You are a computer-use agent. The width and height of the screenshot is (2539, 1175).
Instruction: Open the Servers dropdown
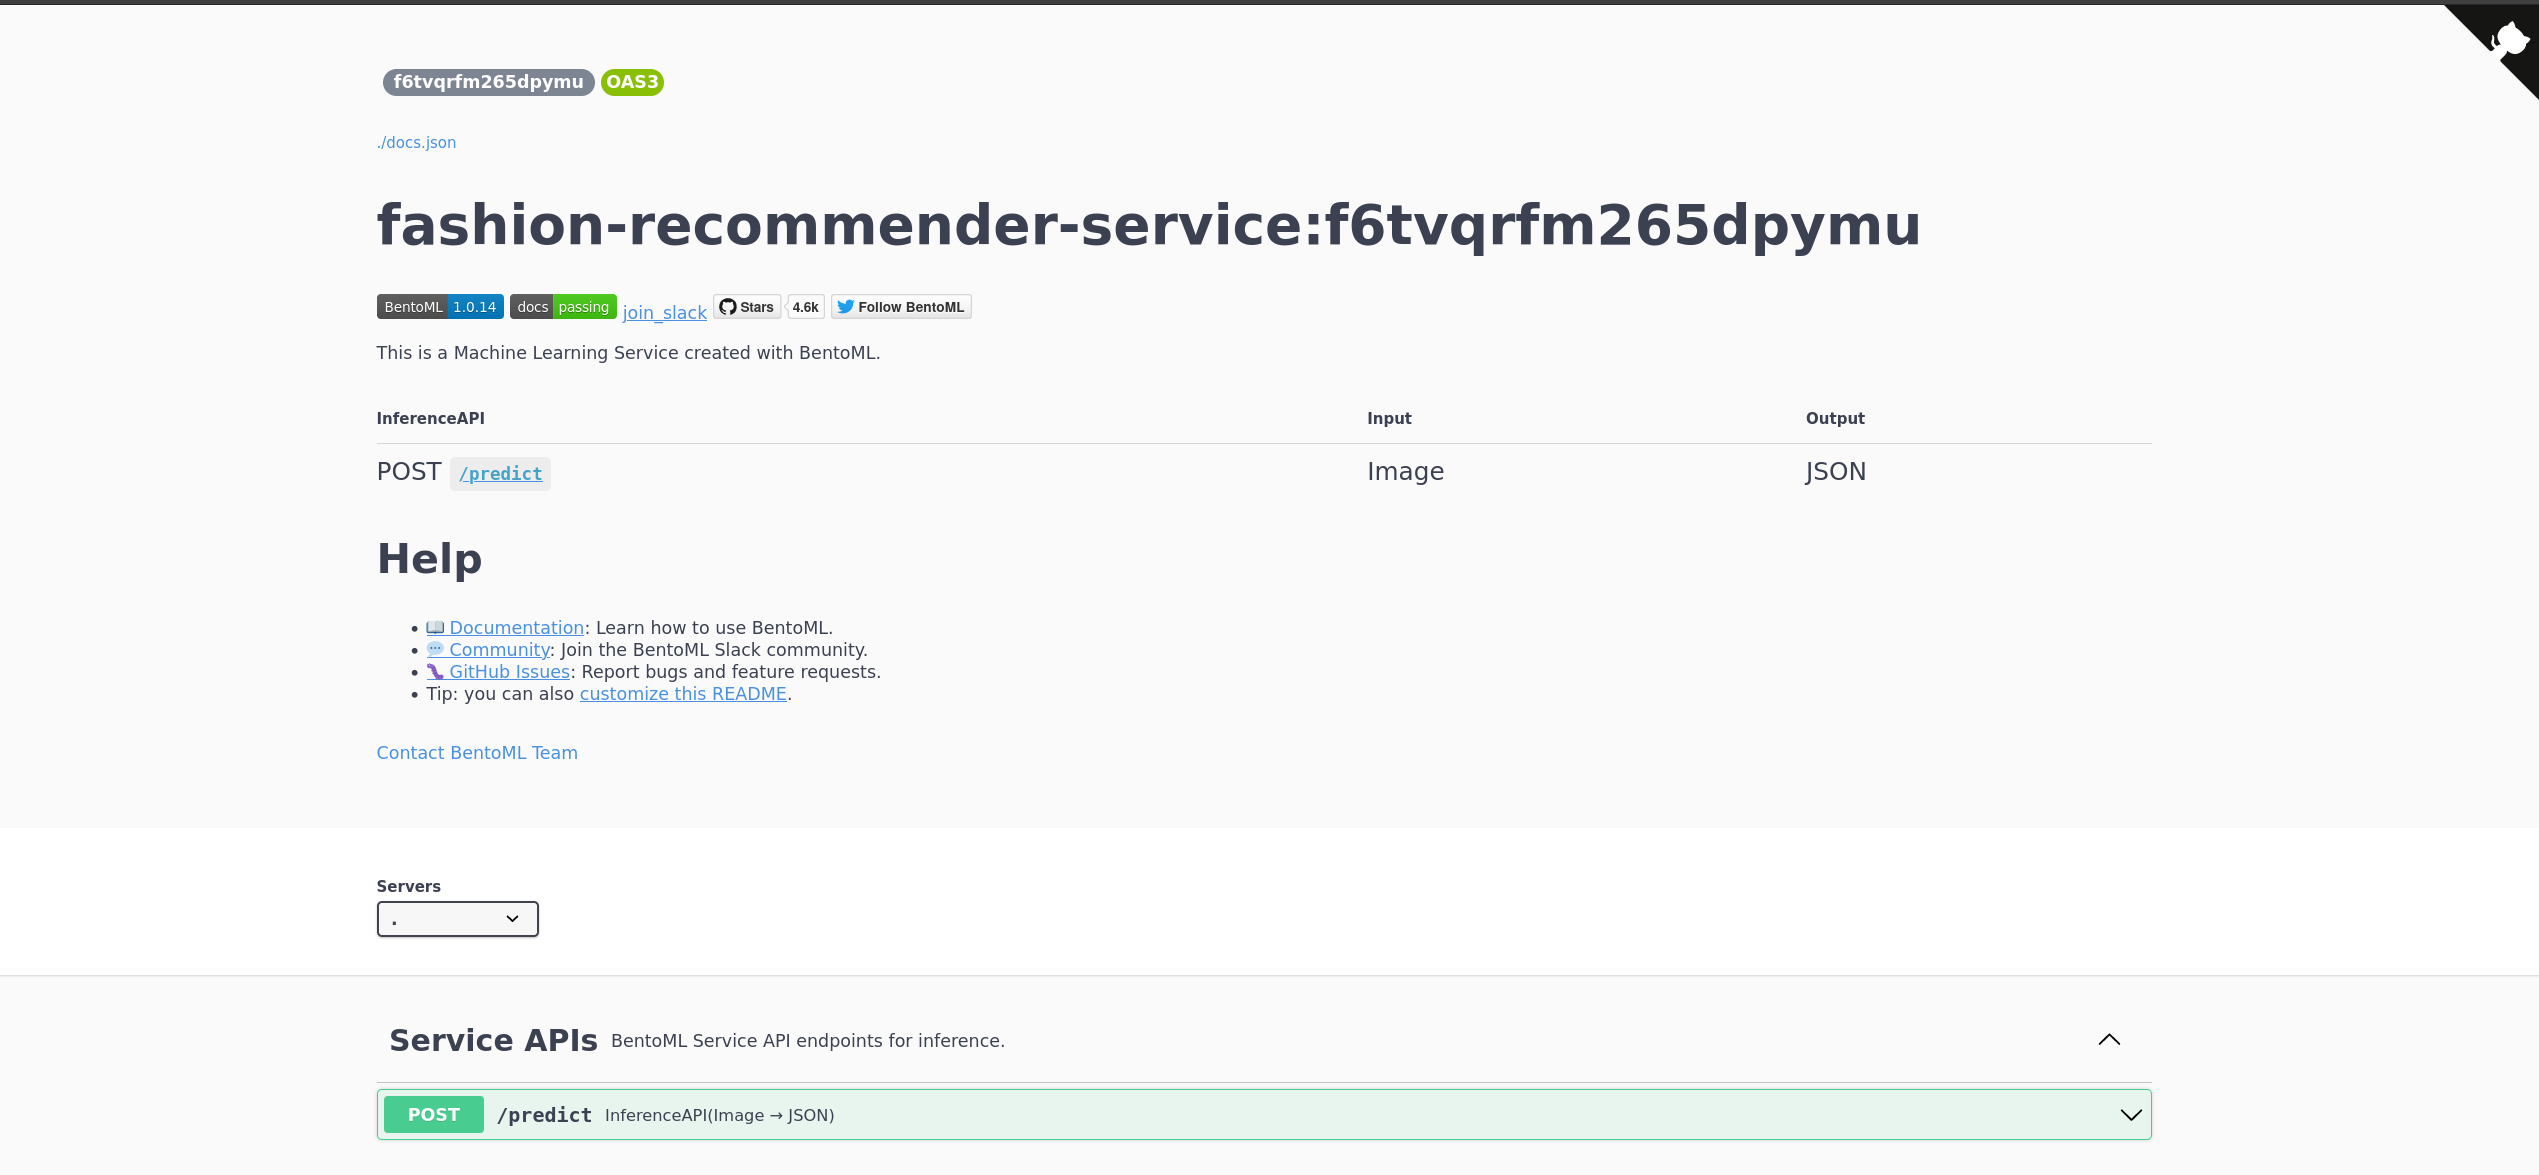[457, 919]
